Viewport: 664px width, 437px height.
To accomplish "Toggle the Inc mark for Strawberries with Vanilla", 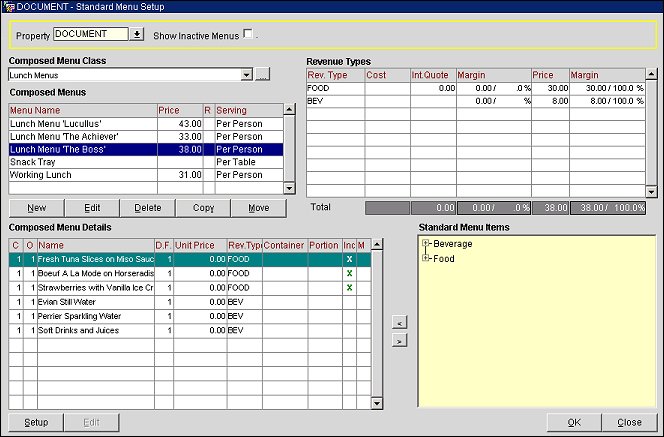I will coord(350,287).
